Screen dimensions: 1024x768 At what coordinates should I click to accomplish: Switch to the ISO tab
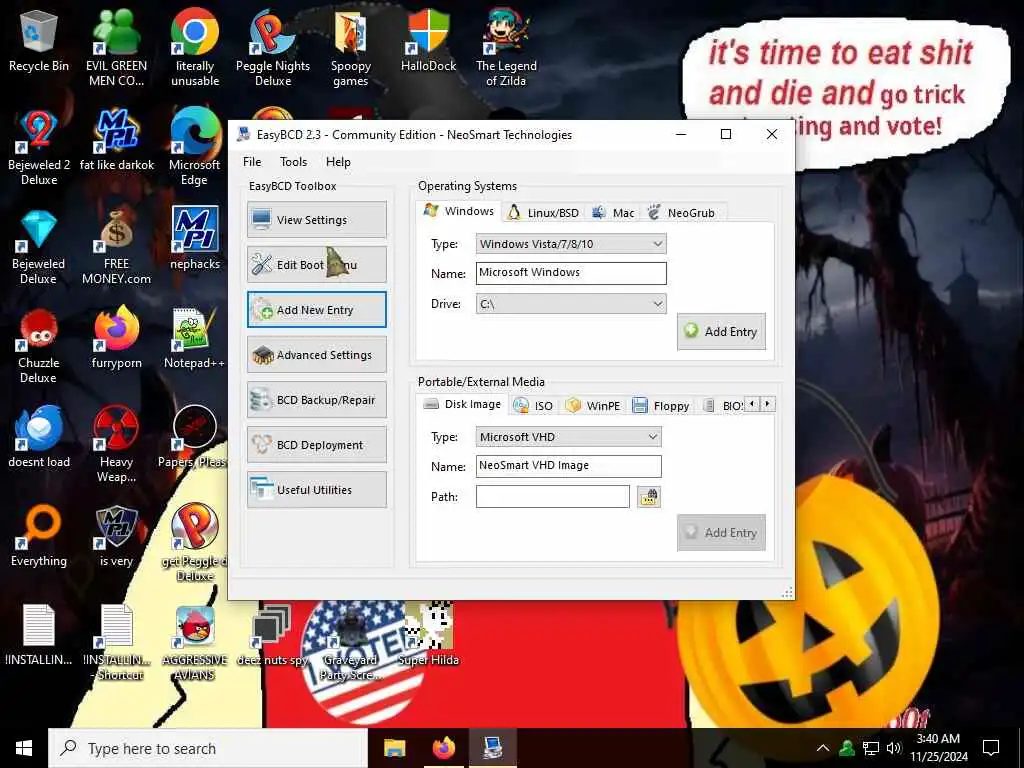pos(533,406)
